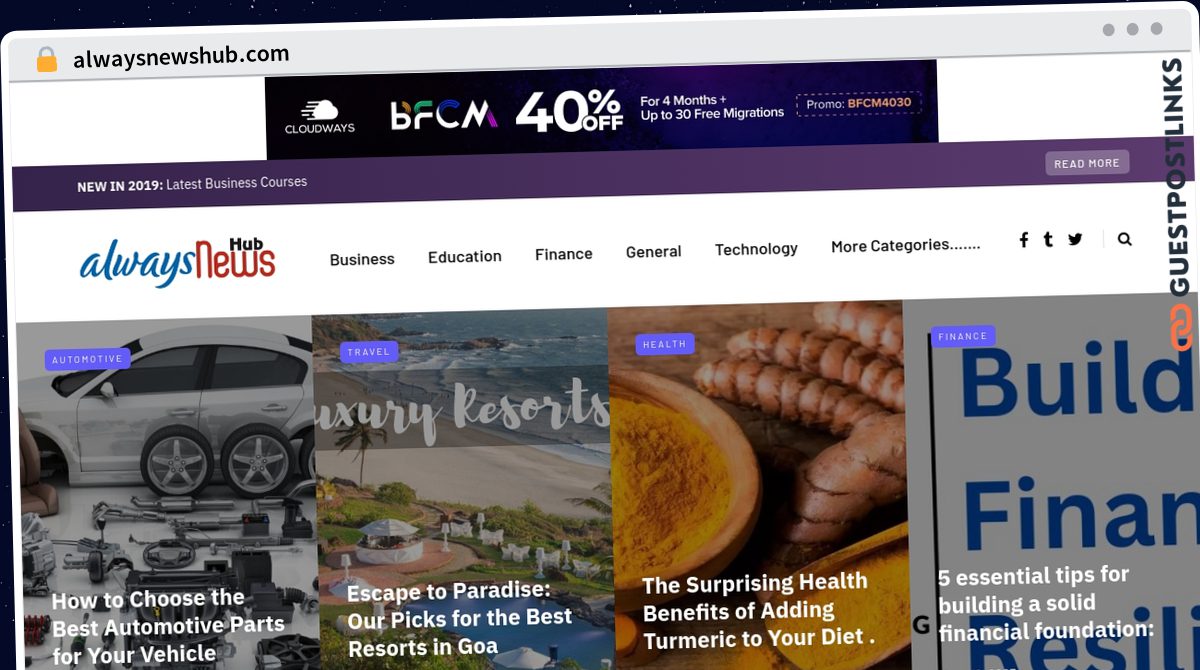
Task: Open the Latest Business Courses link
Action: (x=236, y=183)
